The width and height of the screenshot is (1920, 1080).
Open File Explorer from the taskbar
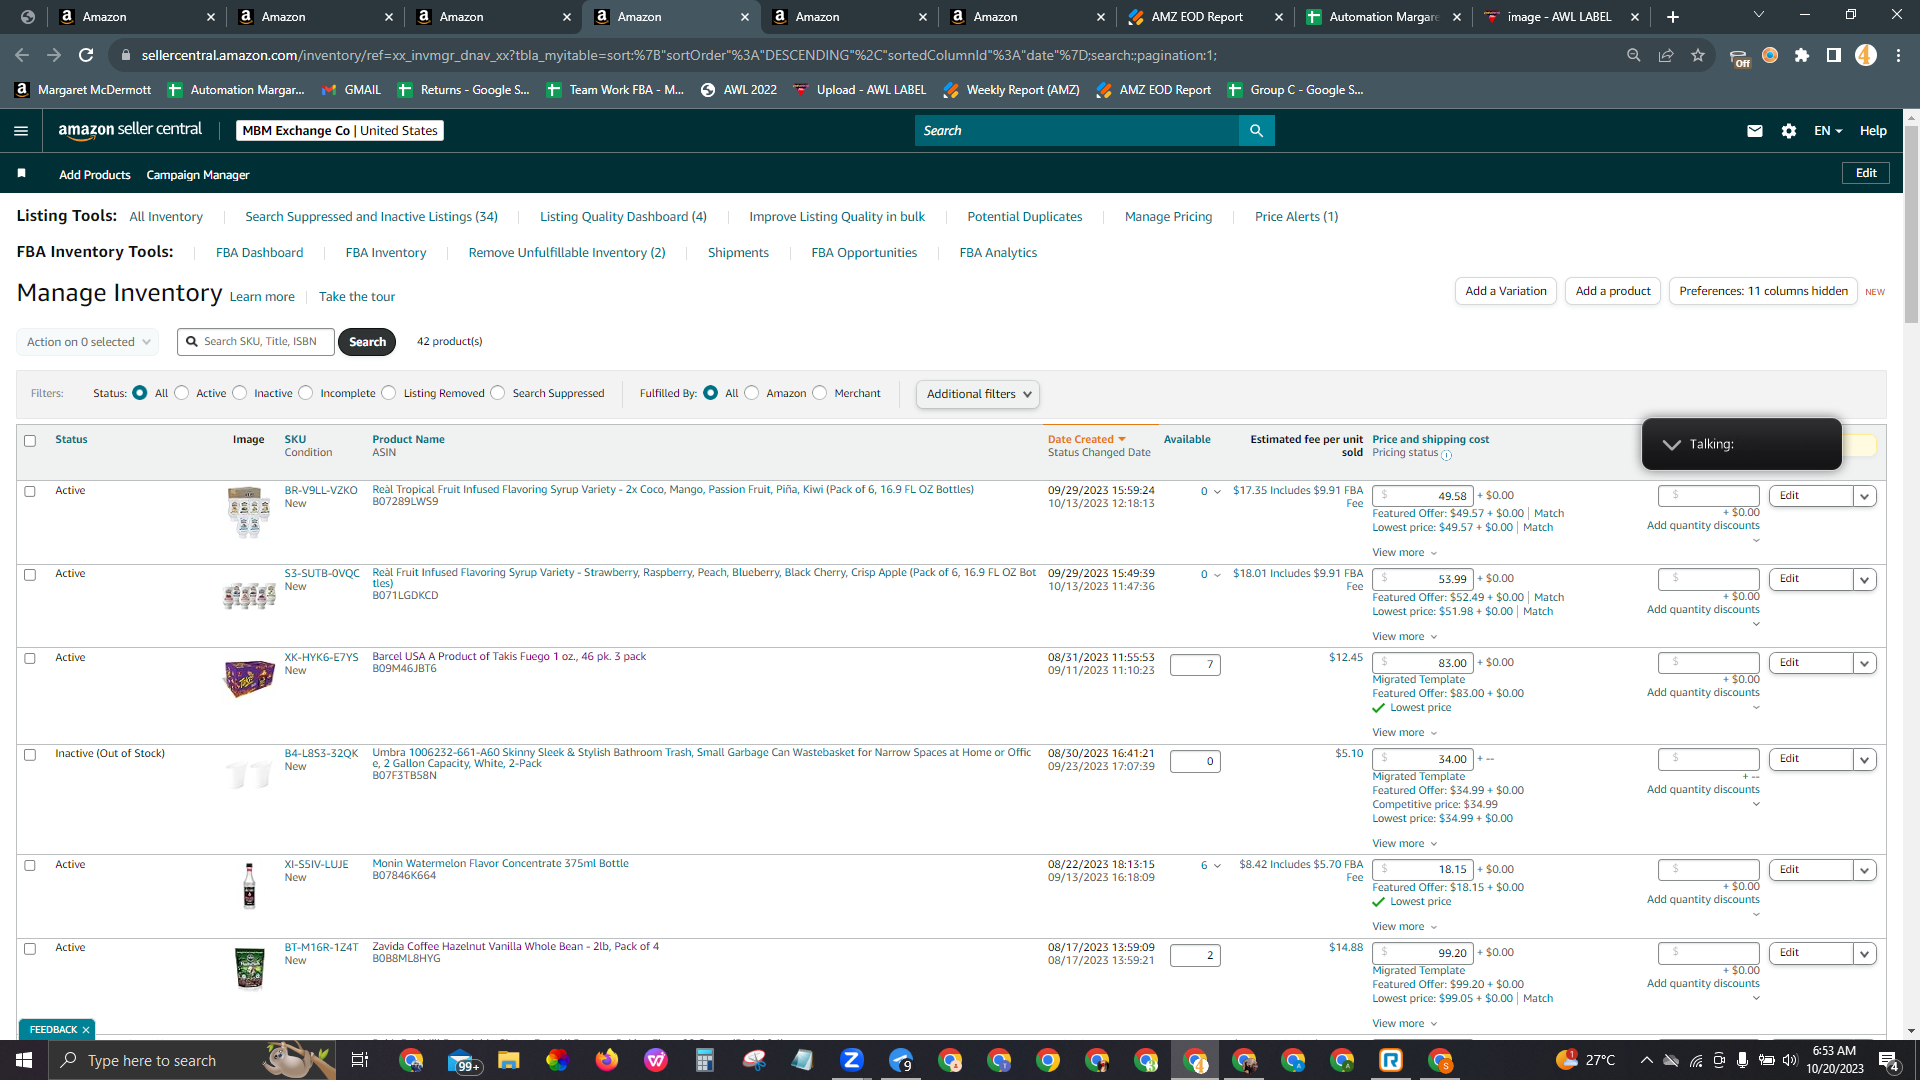[x=509, y=1060]
